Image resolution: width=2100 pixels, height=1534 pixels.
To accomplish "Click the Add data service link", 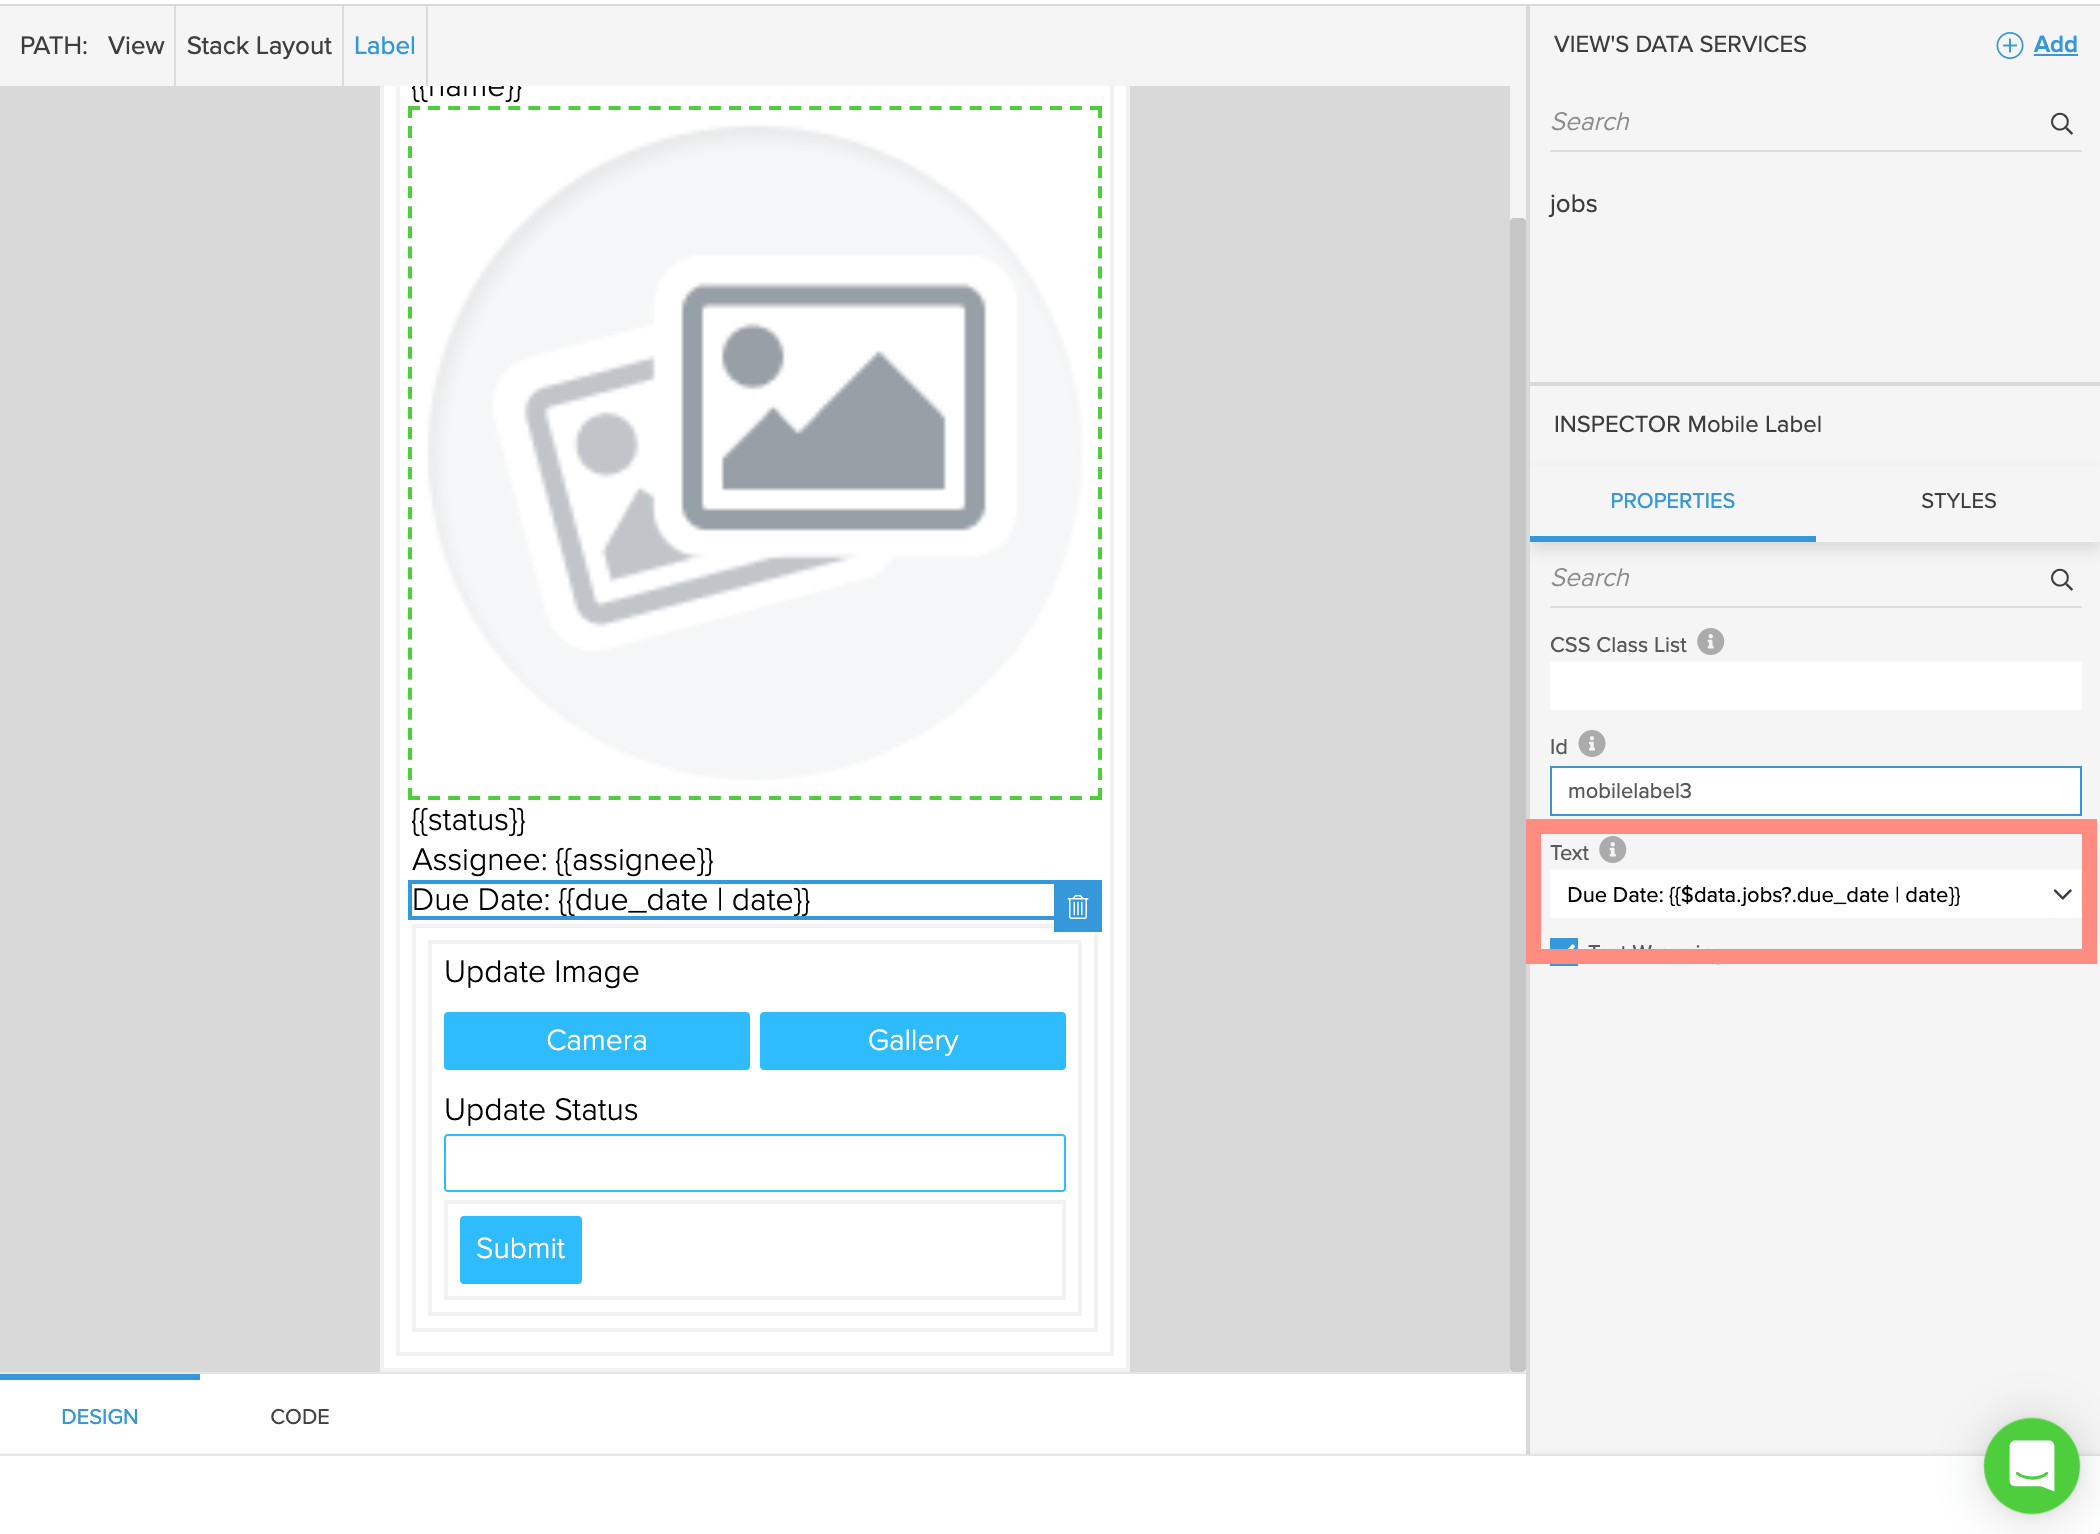I will tap(2055, 45).
